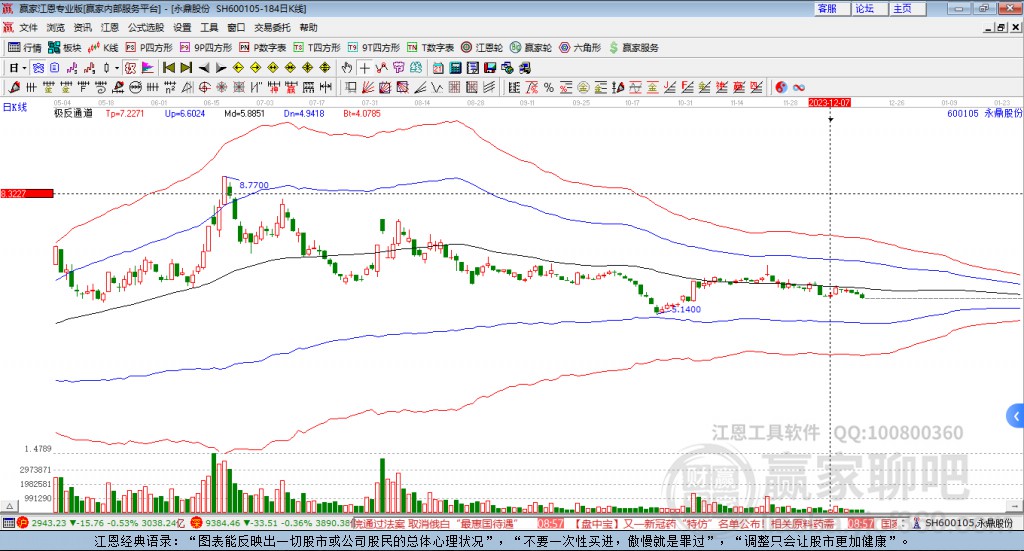The image size is (1024, 551).
Task: Step forward with black right arrow
Action: click(221, 68)
